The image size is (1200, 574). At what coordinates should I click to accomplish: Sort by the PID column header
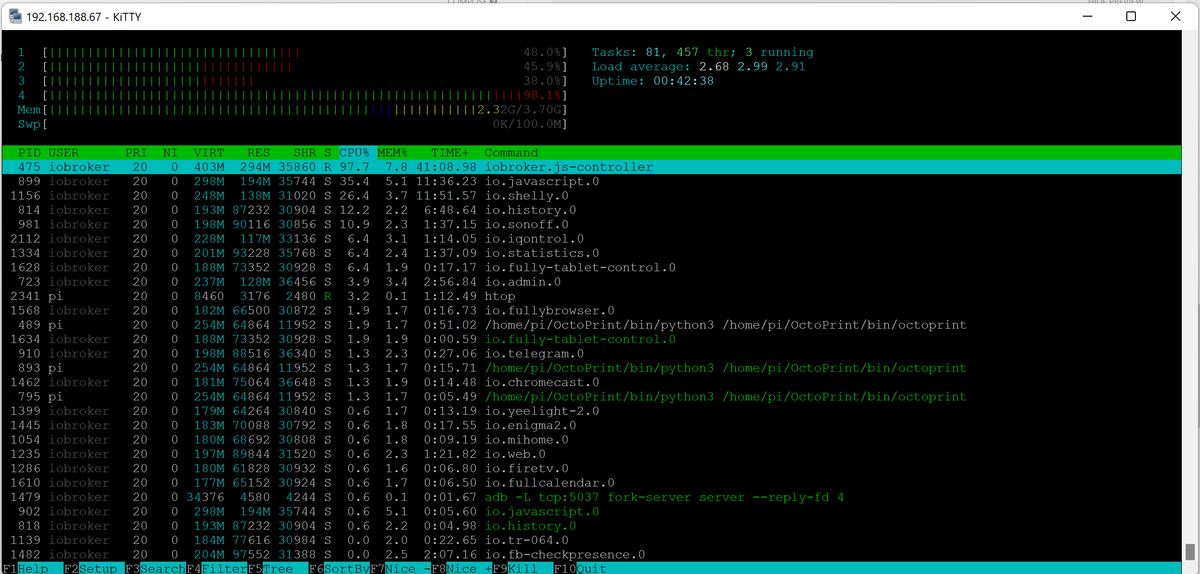point(29,153)
